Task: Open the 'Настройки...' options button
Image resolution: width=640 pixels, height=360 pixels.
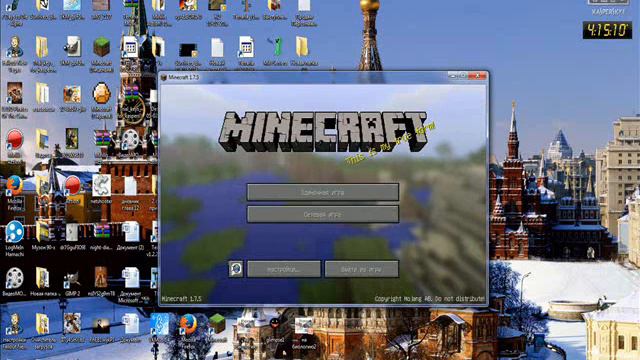Action: point(284,269)
